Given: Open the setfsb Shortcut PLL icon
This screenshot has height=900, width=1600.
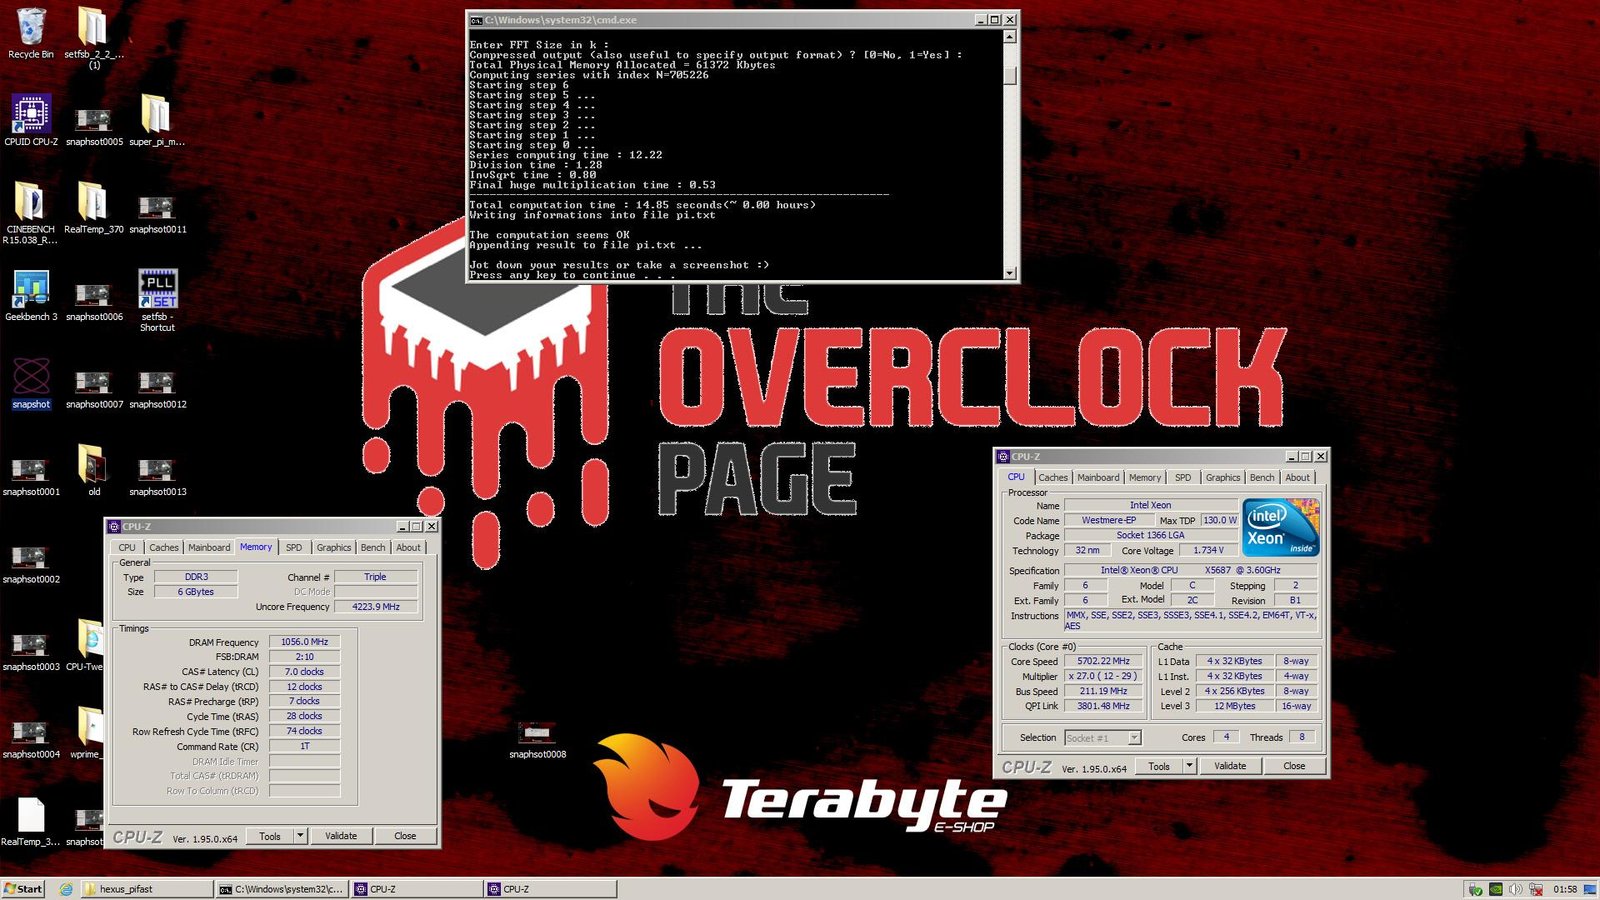Looking at the screenshot, I should (x=157, y=293).
